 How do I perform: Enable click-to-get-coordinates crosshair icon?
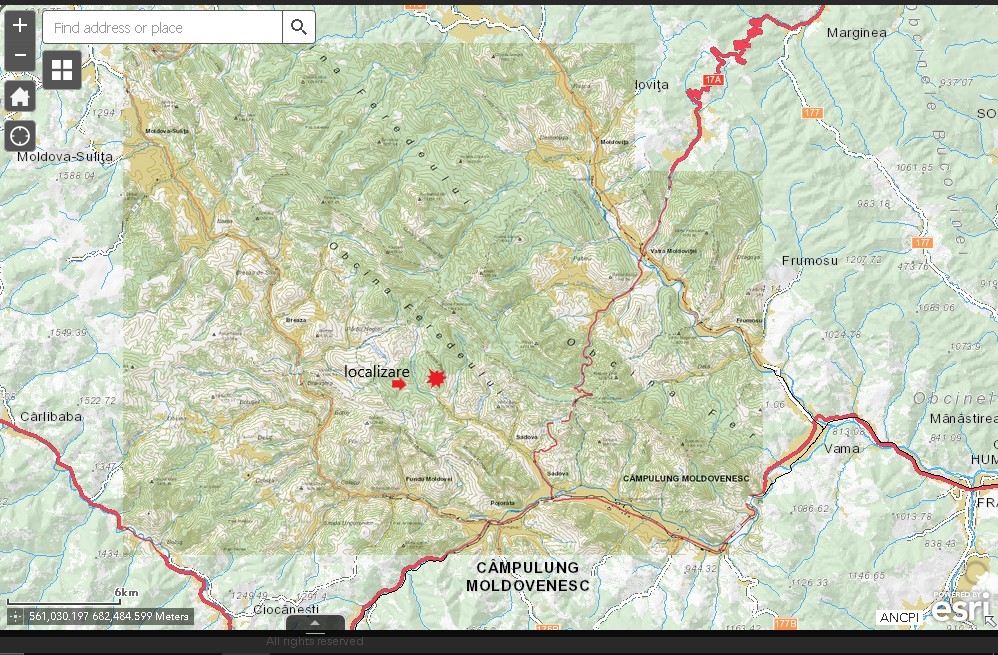(16, 617)
